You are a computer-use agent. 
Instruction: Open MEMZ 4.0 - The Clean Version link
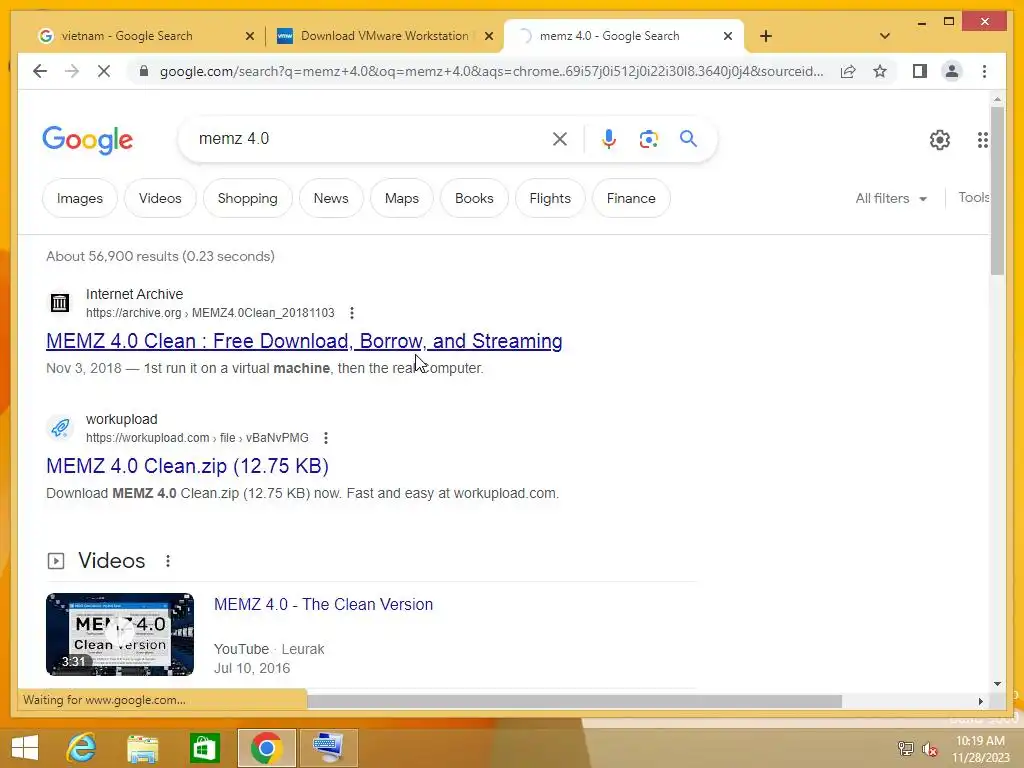click(323, 605)
